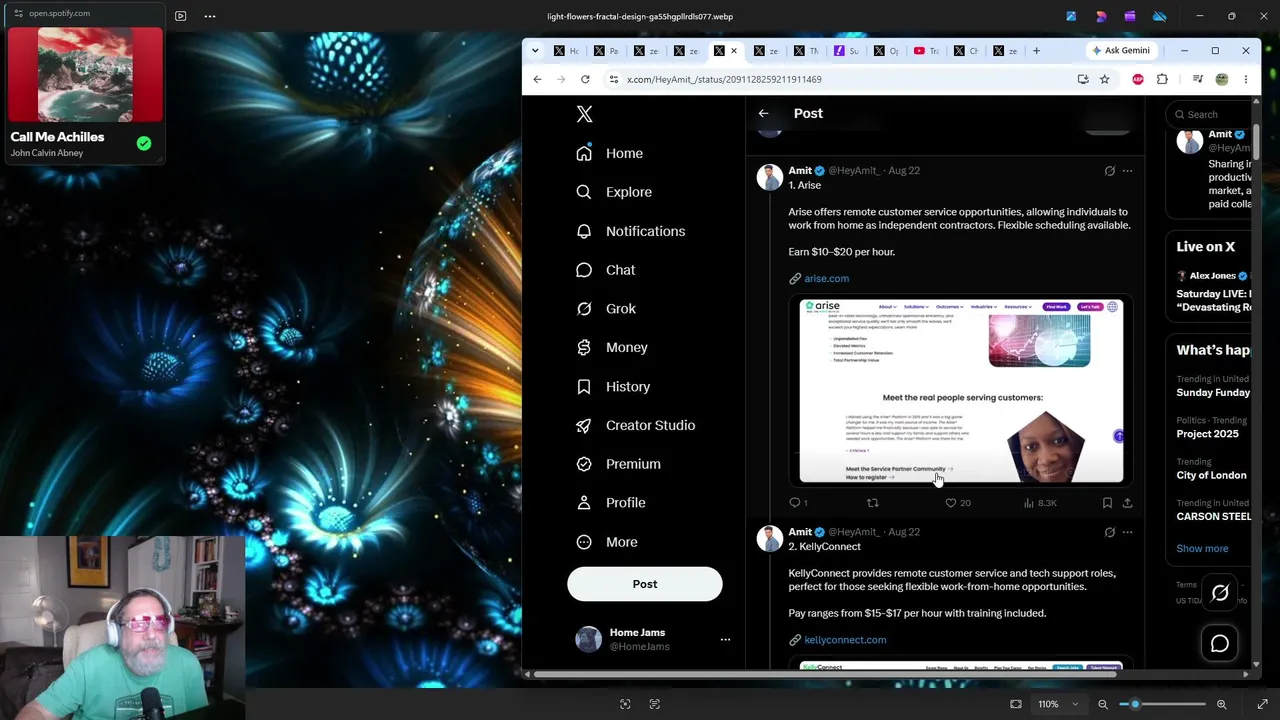Bookmark this page with the star icon
This screenshot has height=720, width=1280.
click(1104, 79)
